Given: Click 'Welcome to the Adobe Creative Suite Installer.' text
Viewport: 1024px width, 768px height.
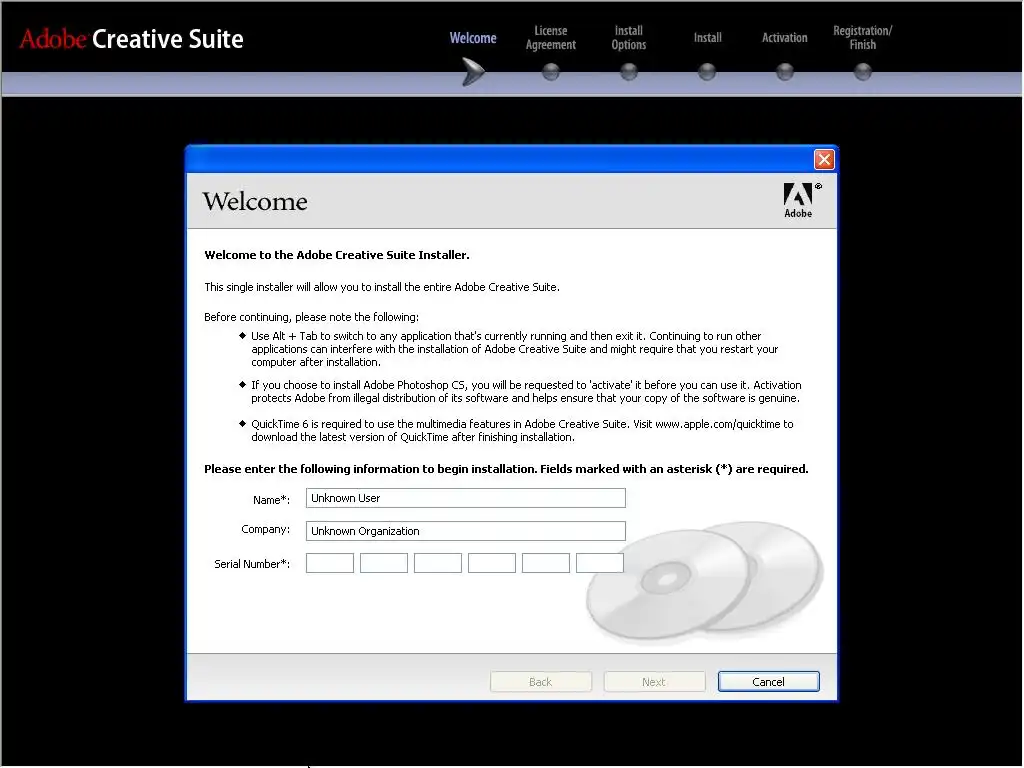Looking at the screenshot, I should point(337,255).
